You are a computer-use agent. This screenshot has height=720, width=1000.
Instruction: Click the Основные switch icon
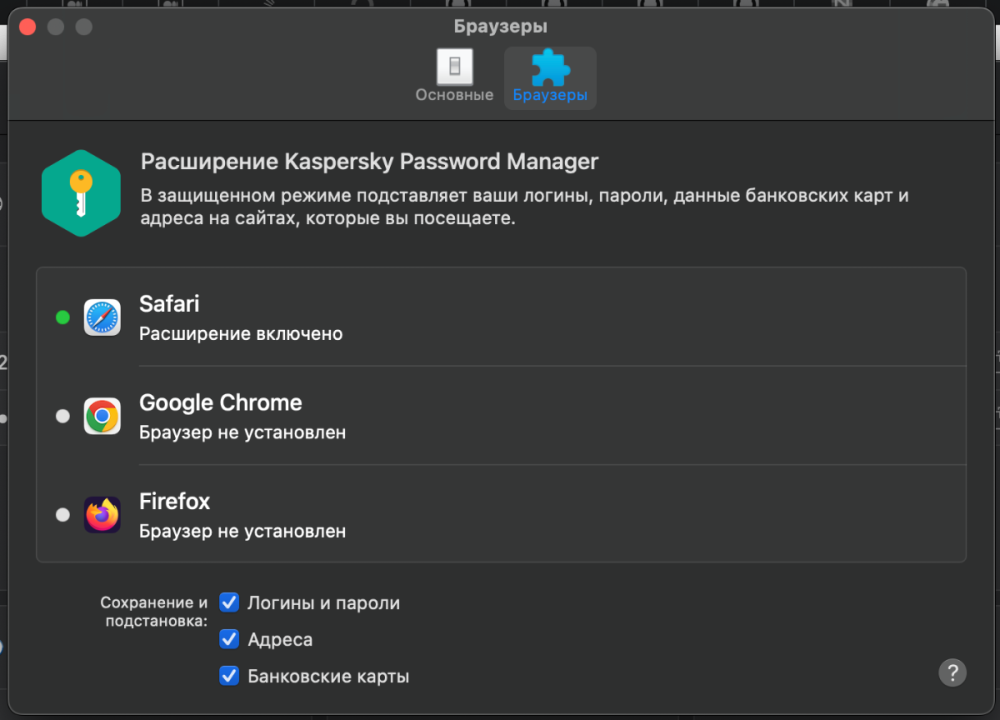455,67
